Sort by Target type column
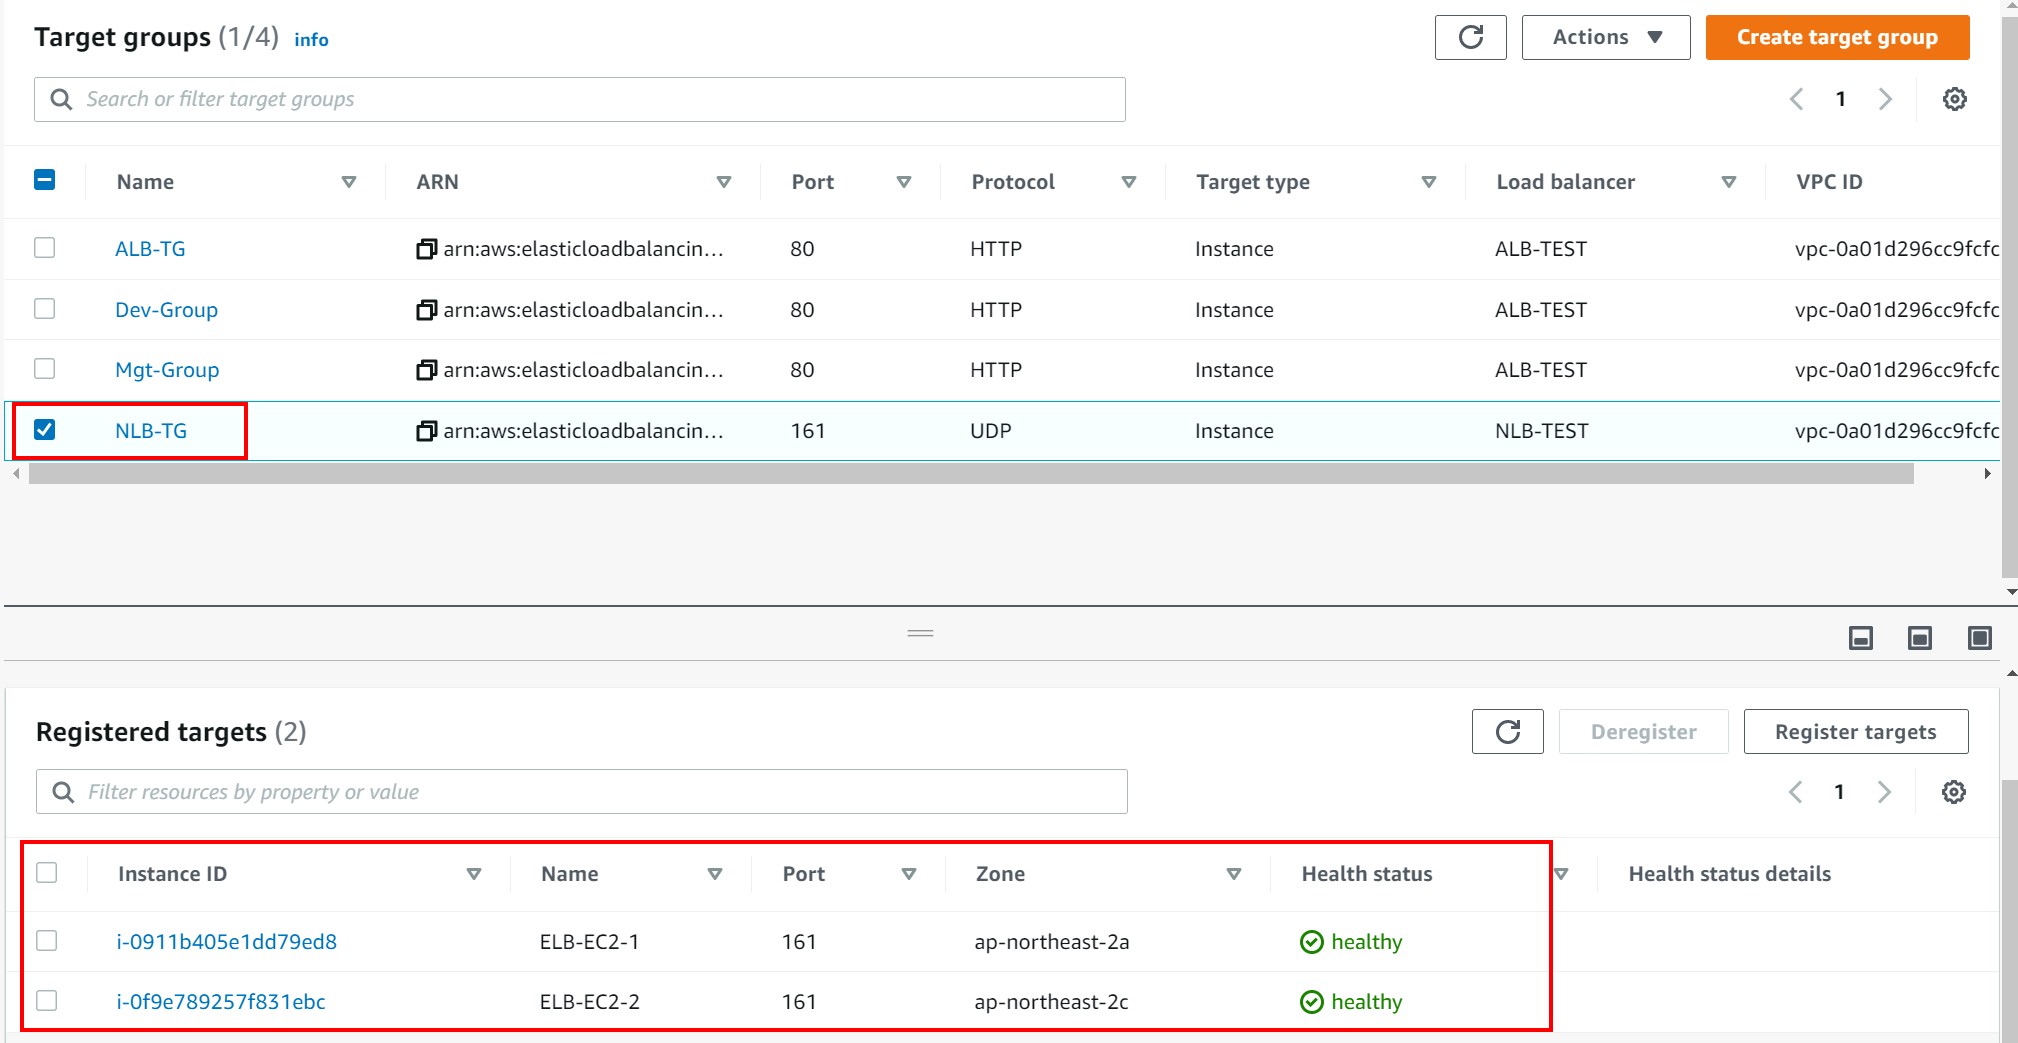2018x1043 pixels. pyautogui.click(x=1429, y=182)
